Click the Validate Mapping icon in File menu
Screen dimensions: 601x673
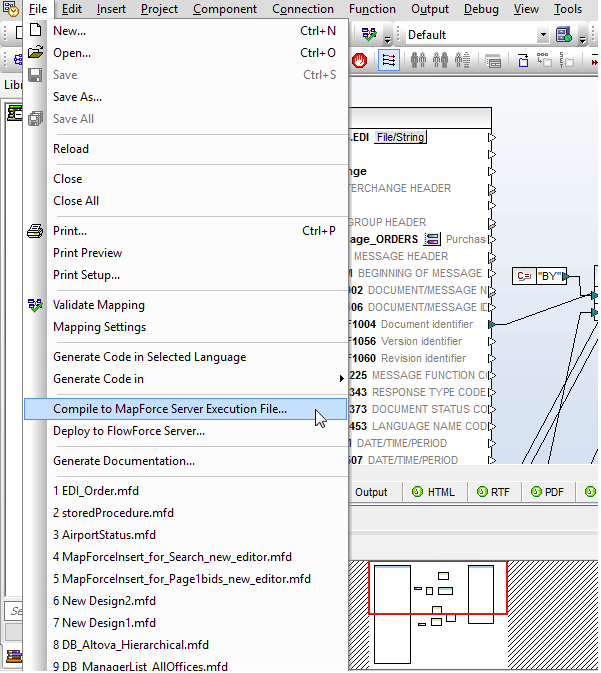[x=35, y=305]
